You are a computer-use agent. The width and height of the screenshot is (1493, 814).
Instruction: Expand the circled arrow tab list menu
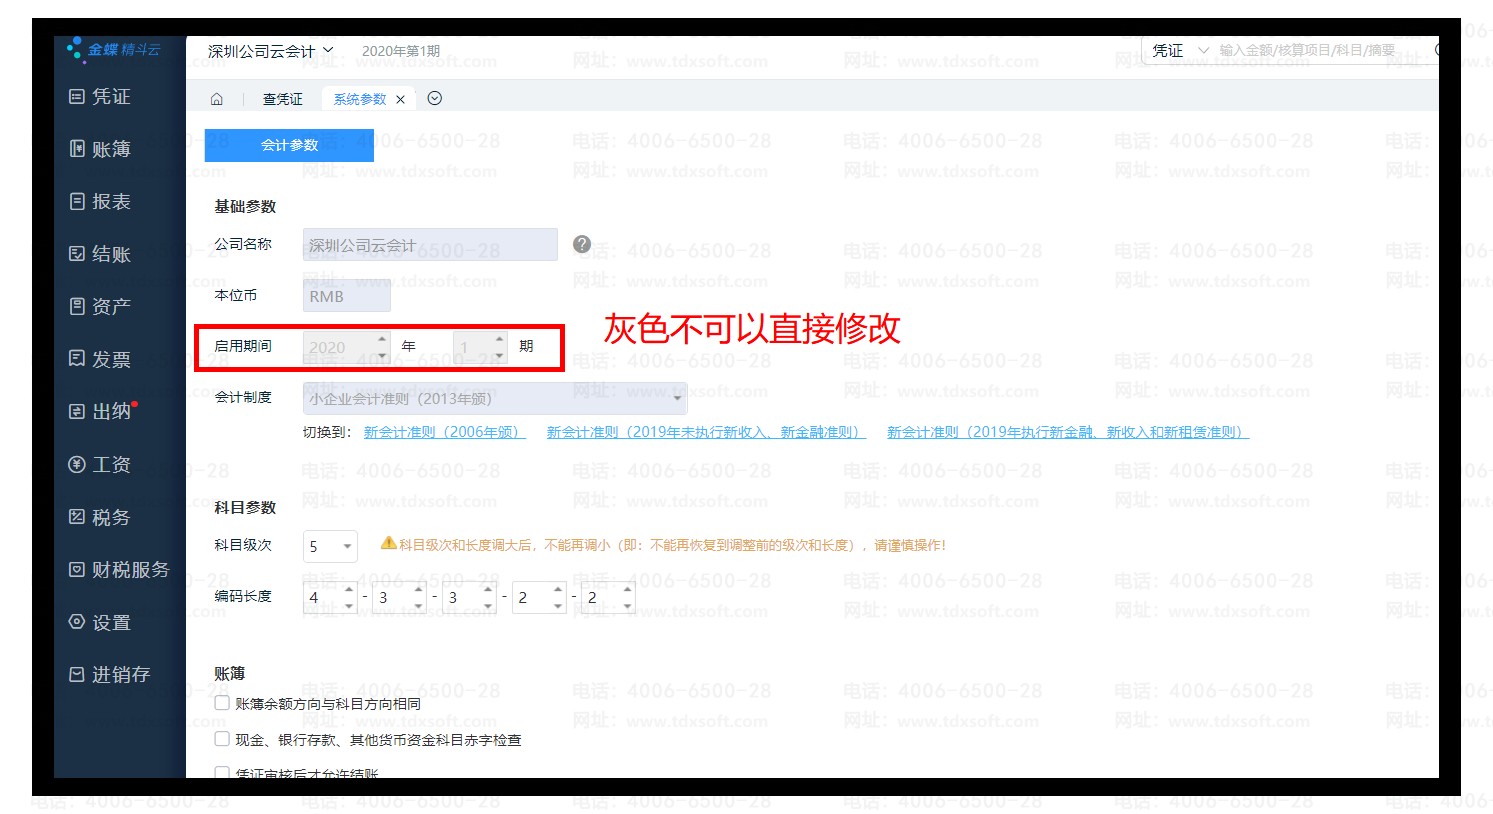pos(434,98)
